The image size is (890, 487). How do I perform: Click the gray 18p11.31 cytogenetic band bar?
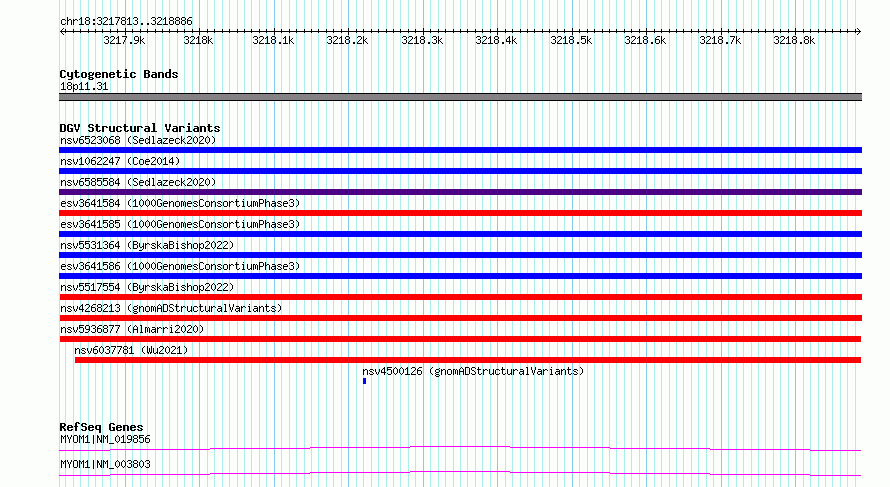(x=460, y=97)
